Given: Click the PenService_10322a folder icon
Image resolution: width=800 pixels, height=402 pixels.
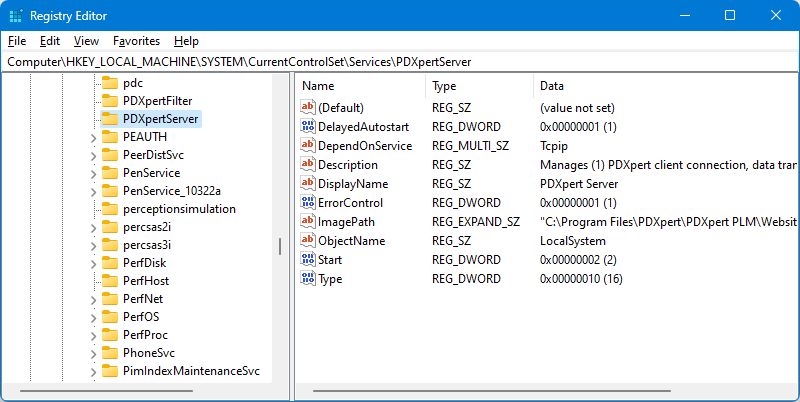Looking at the screenshot, I should (x=110, y=191).
